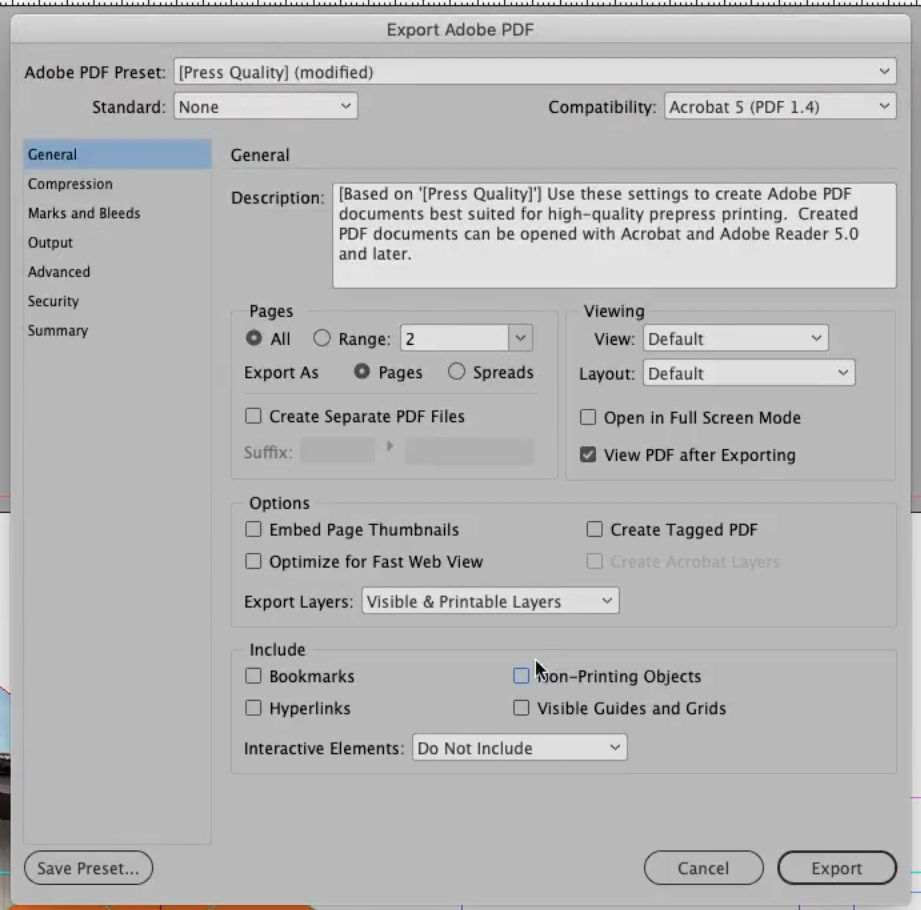Toggle Non-Printing Objects checkbox

point(521,676)
